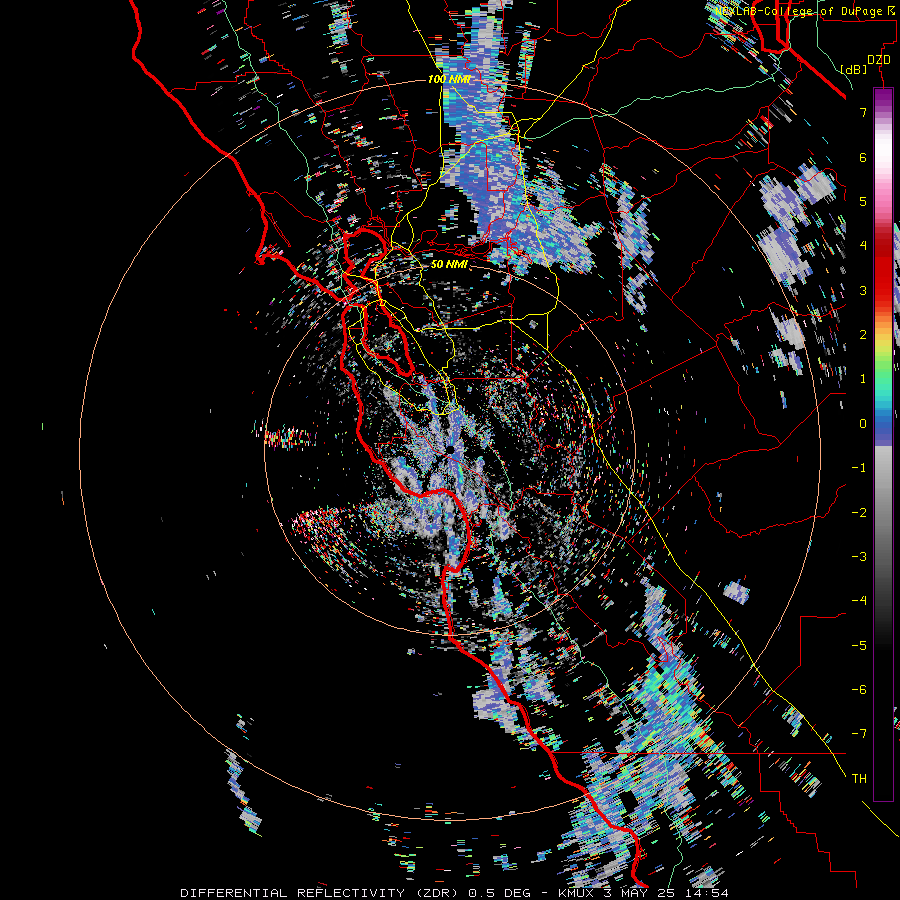Click the -7 tick label on the scale
Screen dimensions: 900x900
click(859, 734)
